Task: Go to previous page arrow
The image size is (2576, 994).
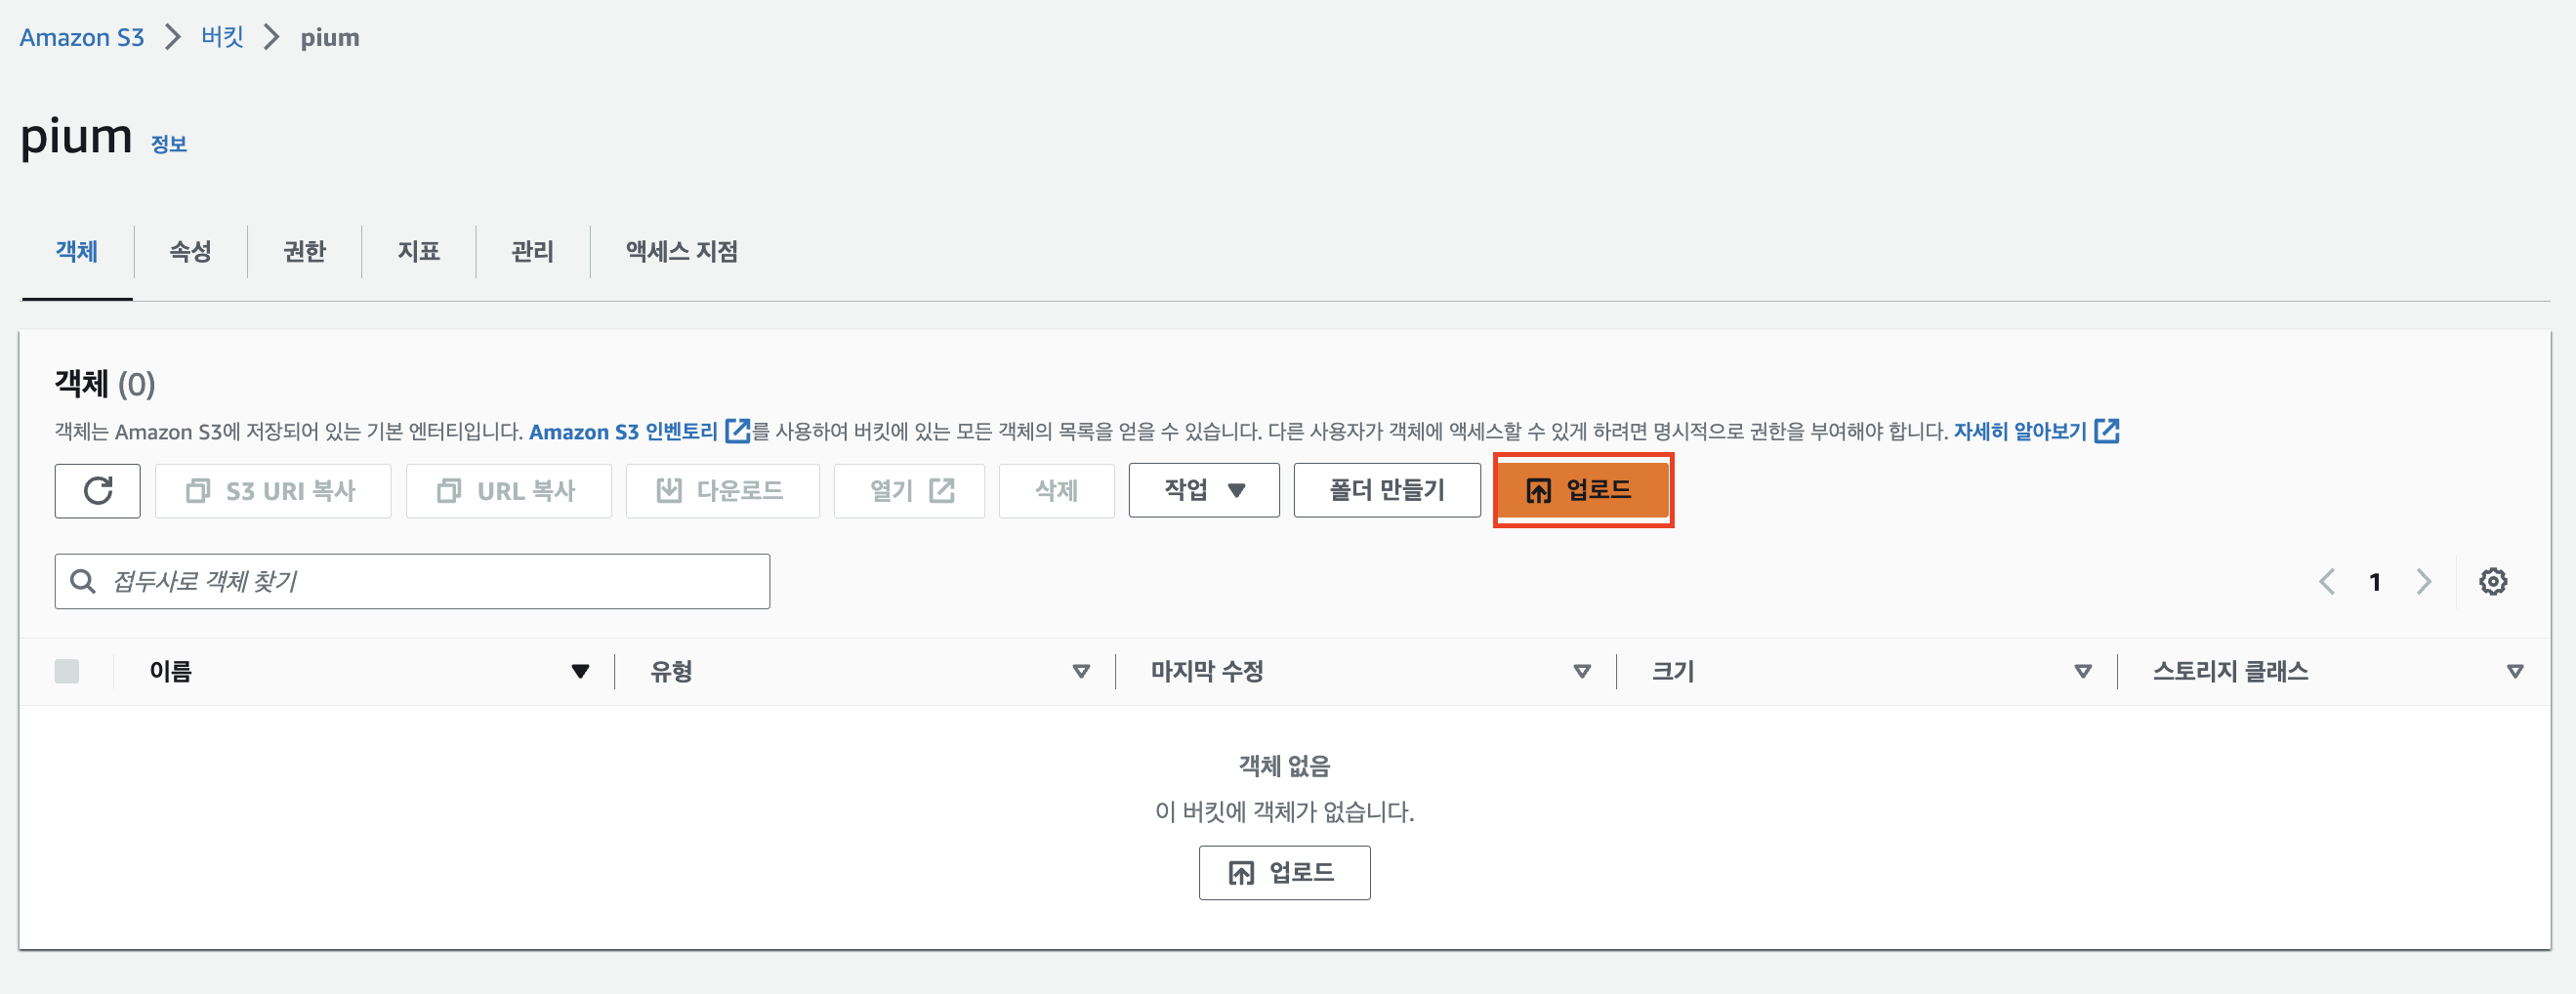Action: point(2327,581)
